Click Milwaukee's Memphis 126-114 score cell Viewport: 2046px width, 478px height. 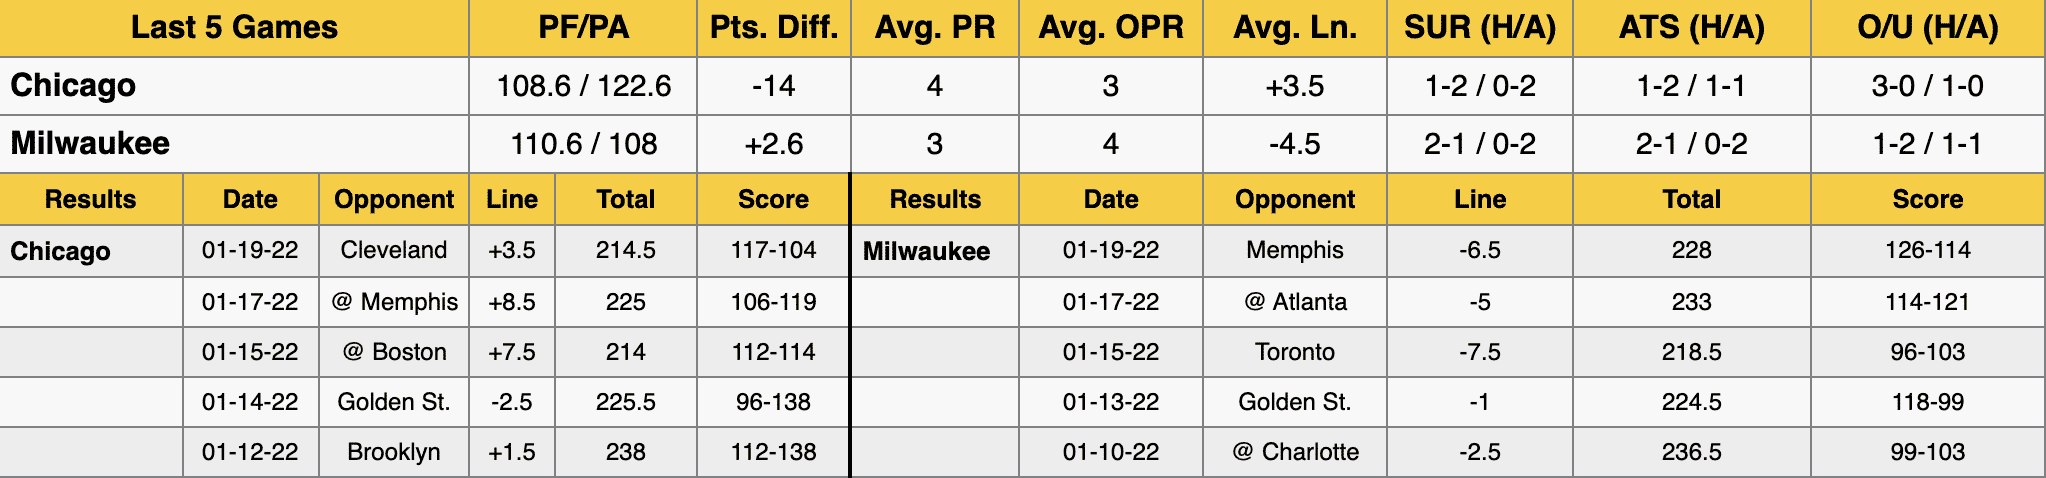pos(1928,250)
